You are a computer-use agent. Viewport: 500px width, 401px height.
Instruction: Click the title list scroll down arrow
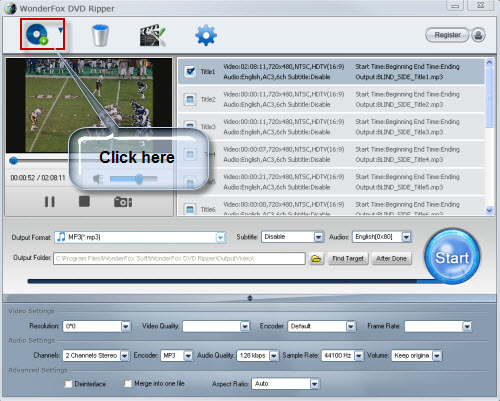pos(489,210)
